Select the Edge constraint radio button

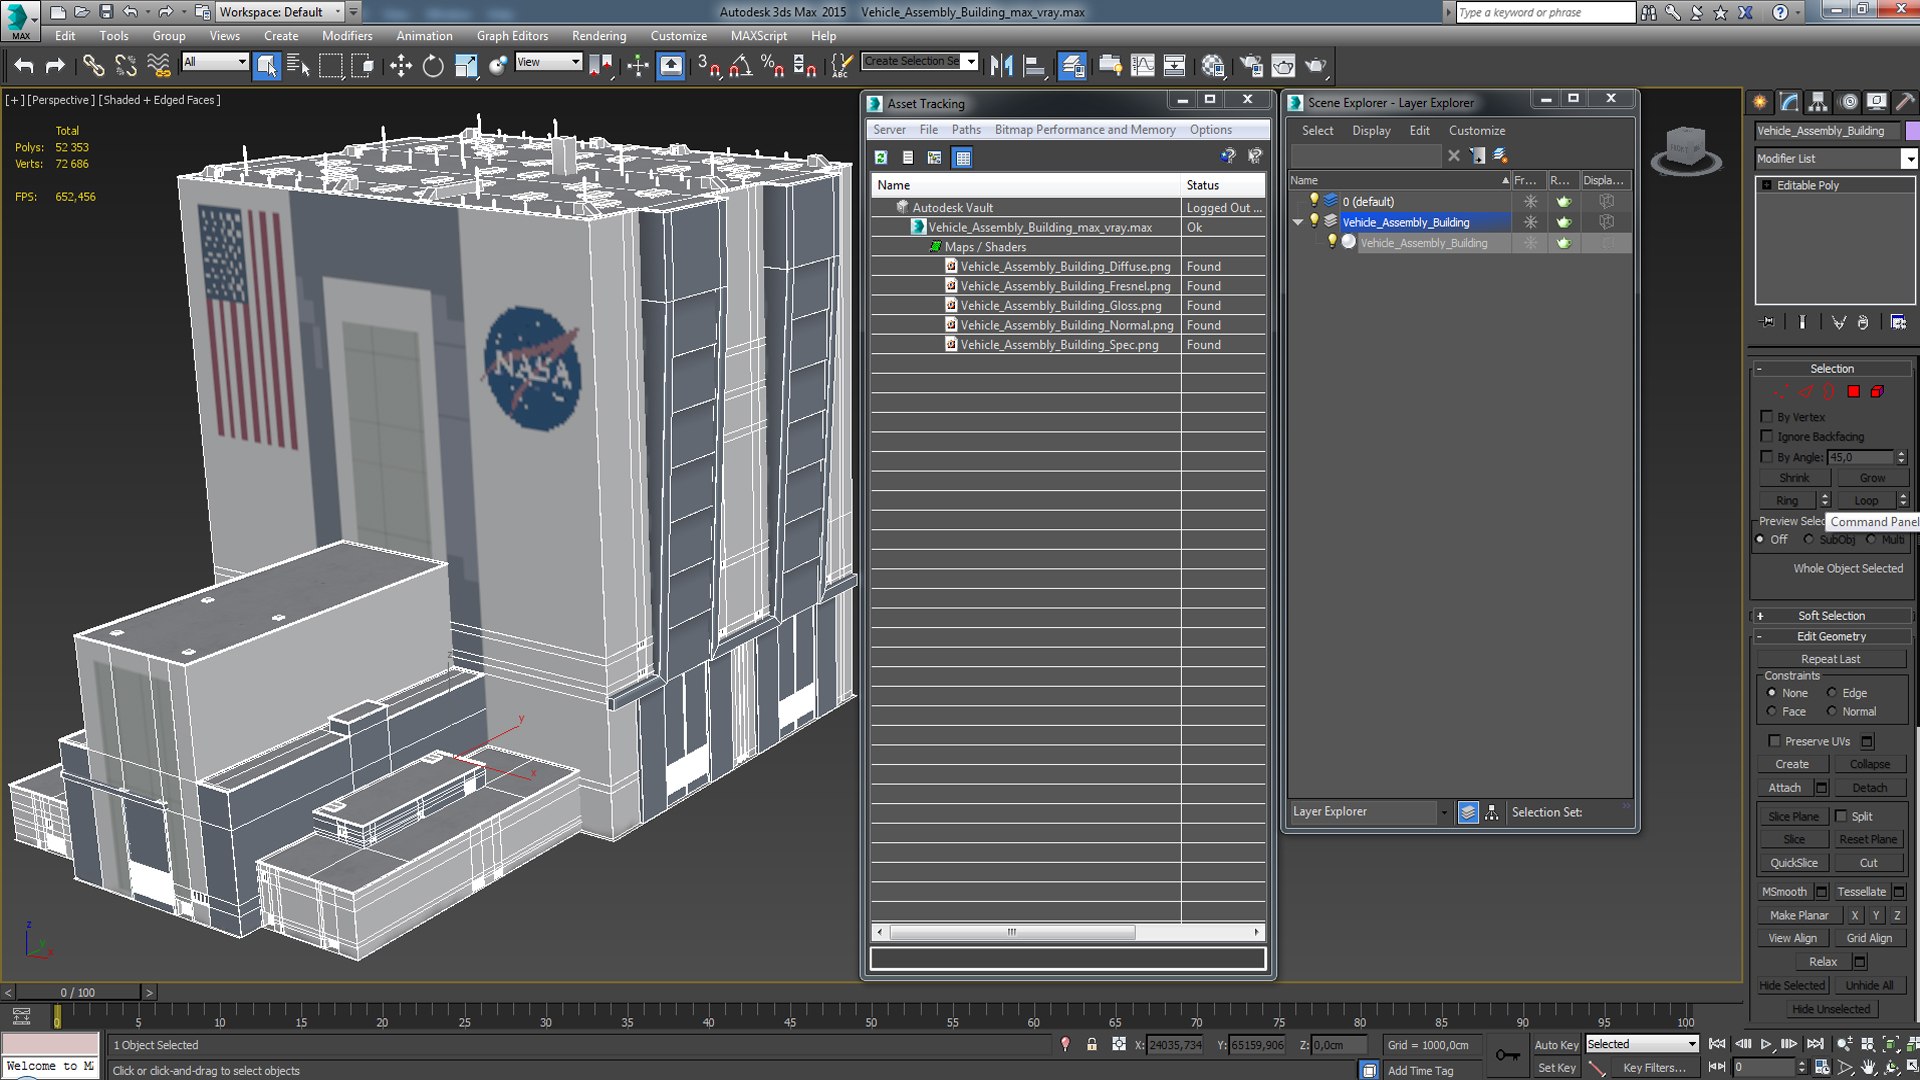(x=1832, y=692)
